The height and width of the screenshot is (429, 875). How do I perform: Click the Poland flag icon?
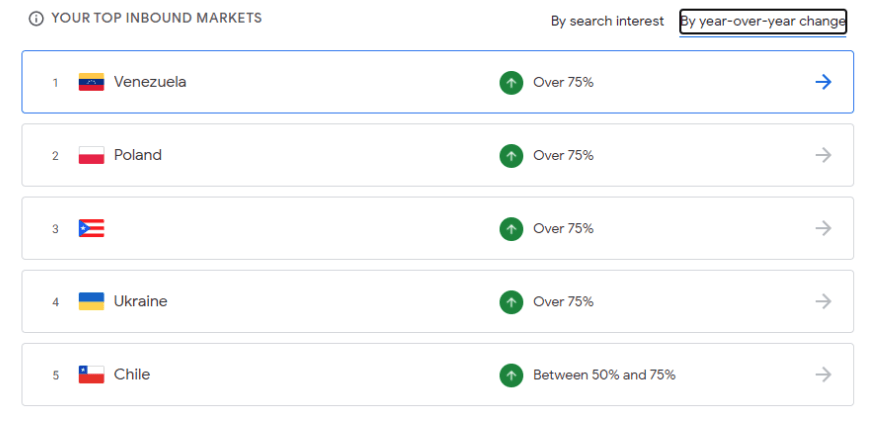[92, 155]
